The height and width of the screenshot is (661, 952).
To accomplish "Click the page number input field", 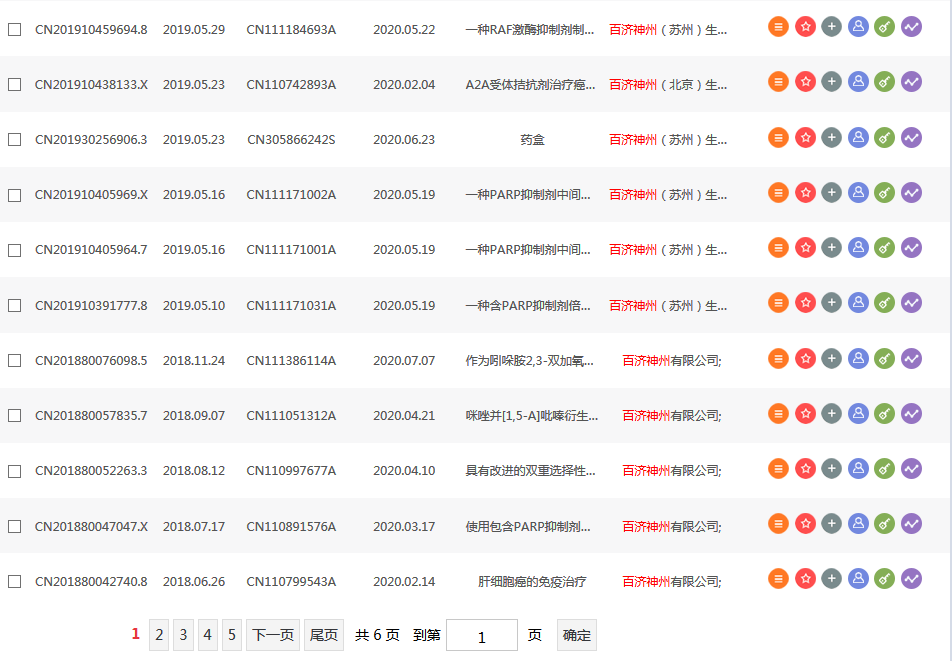I will pos(481,636).
